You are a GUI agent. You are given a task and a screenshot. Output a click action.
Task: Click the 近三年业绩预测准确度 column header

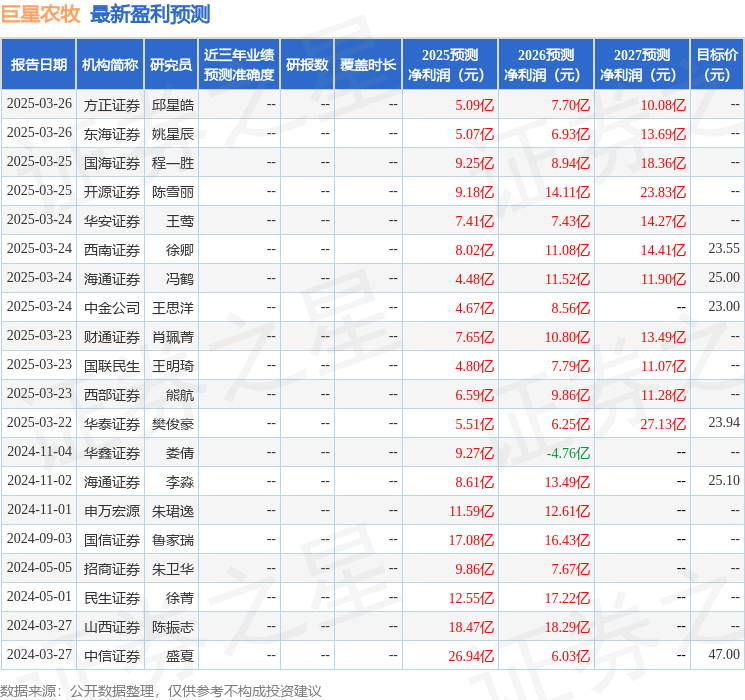[238, 64]
